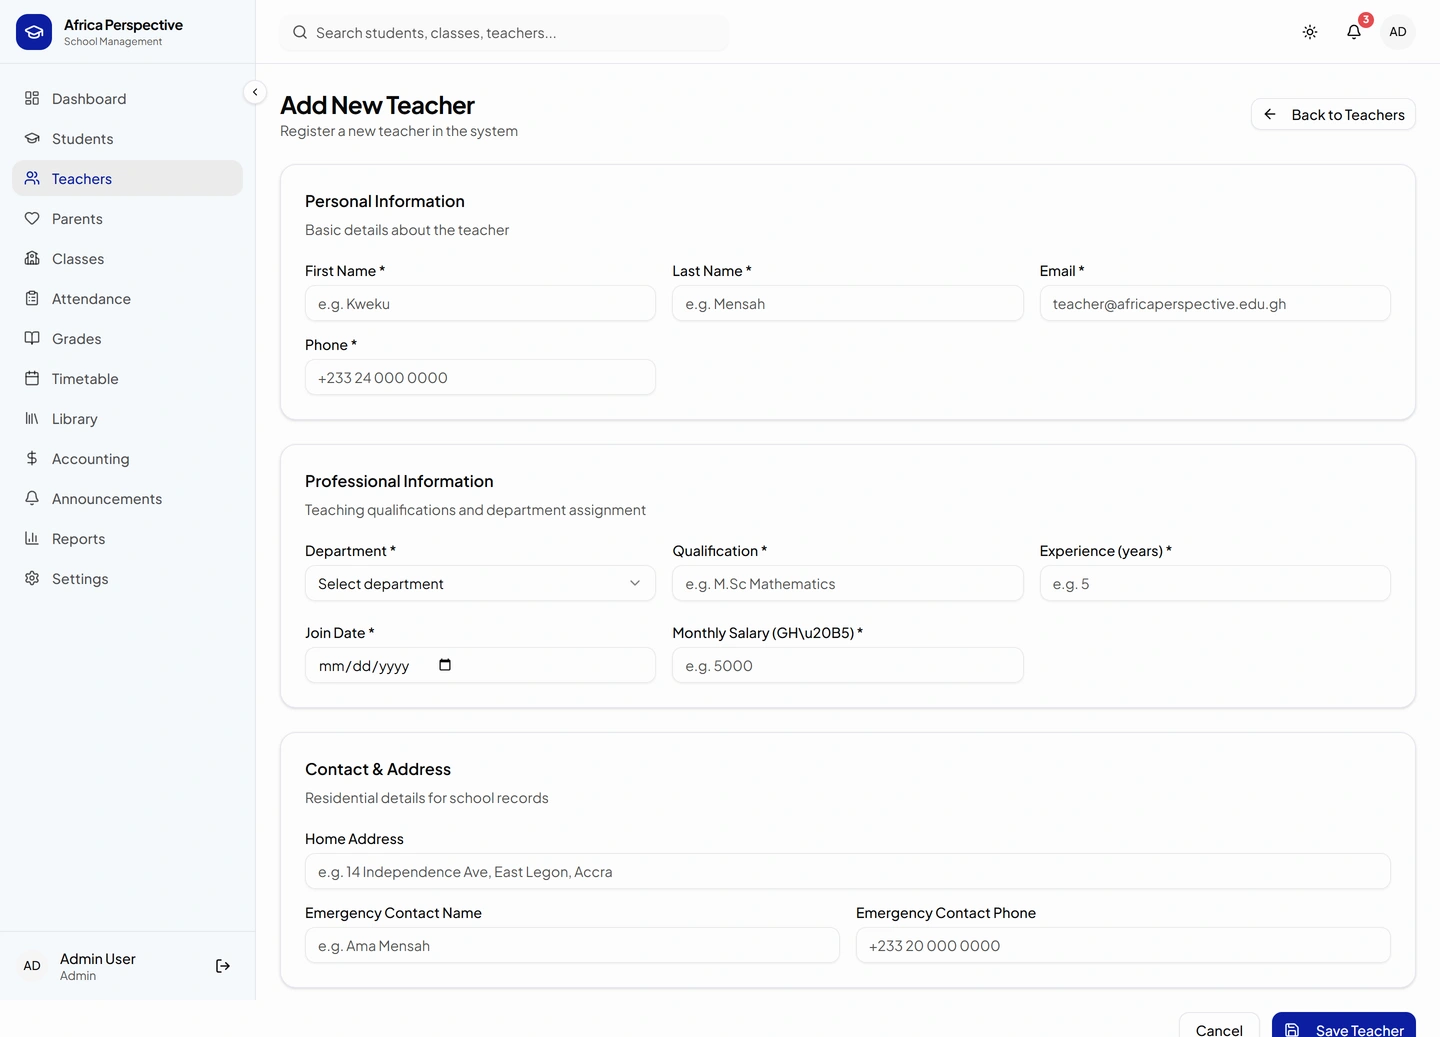Click the Reports bar chart icon

32,538
